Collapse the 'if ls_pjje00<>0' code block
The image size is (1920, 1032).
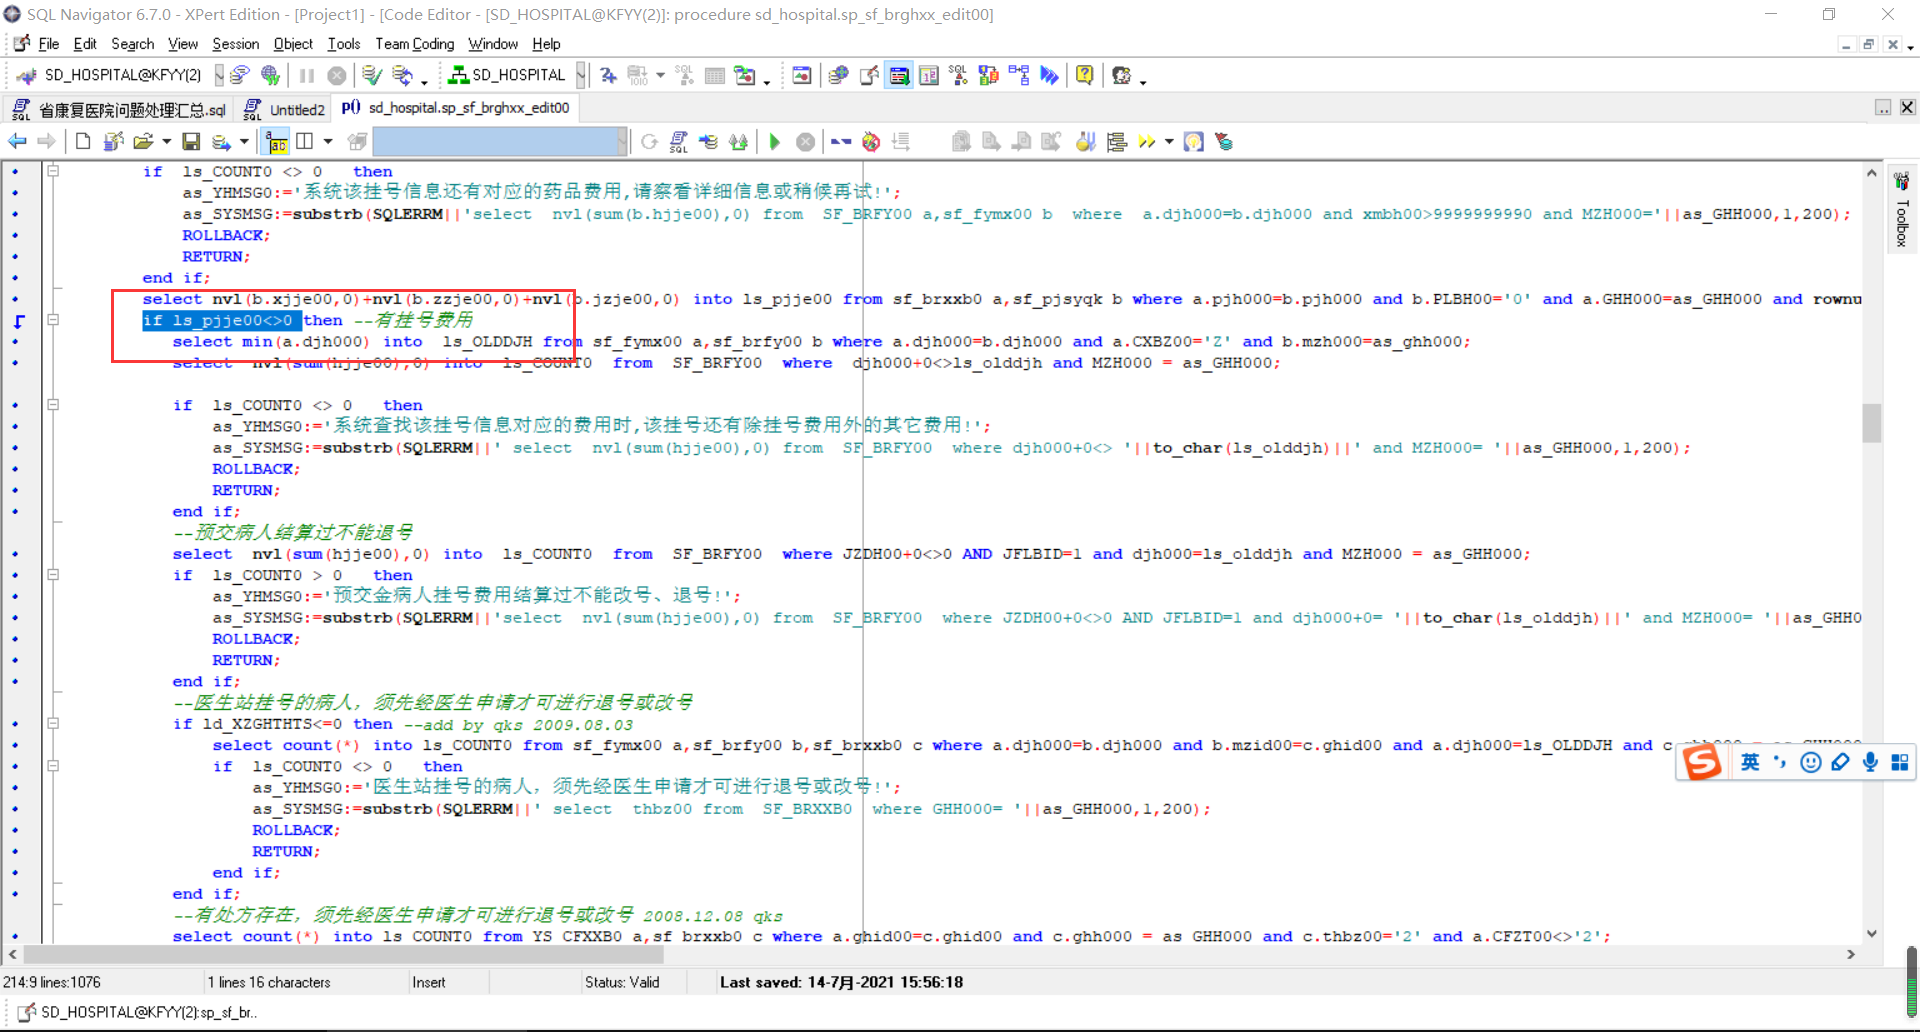point(53,320)
